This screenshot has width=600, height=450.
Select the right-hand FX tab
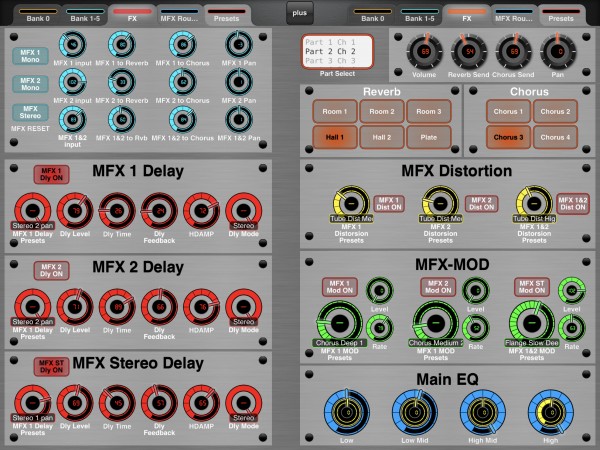click(466, 15)
